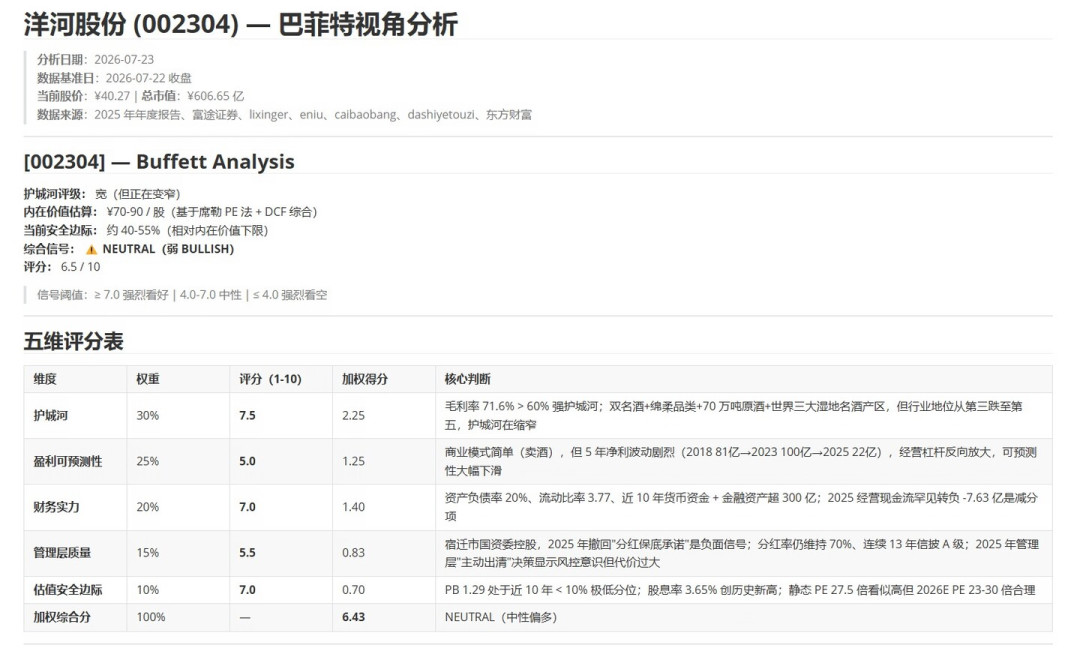
Task: Click the 管理层质量 row label
Action: (63, 553)
